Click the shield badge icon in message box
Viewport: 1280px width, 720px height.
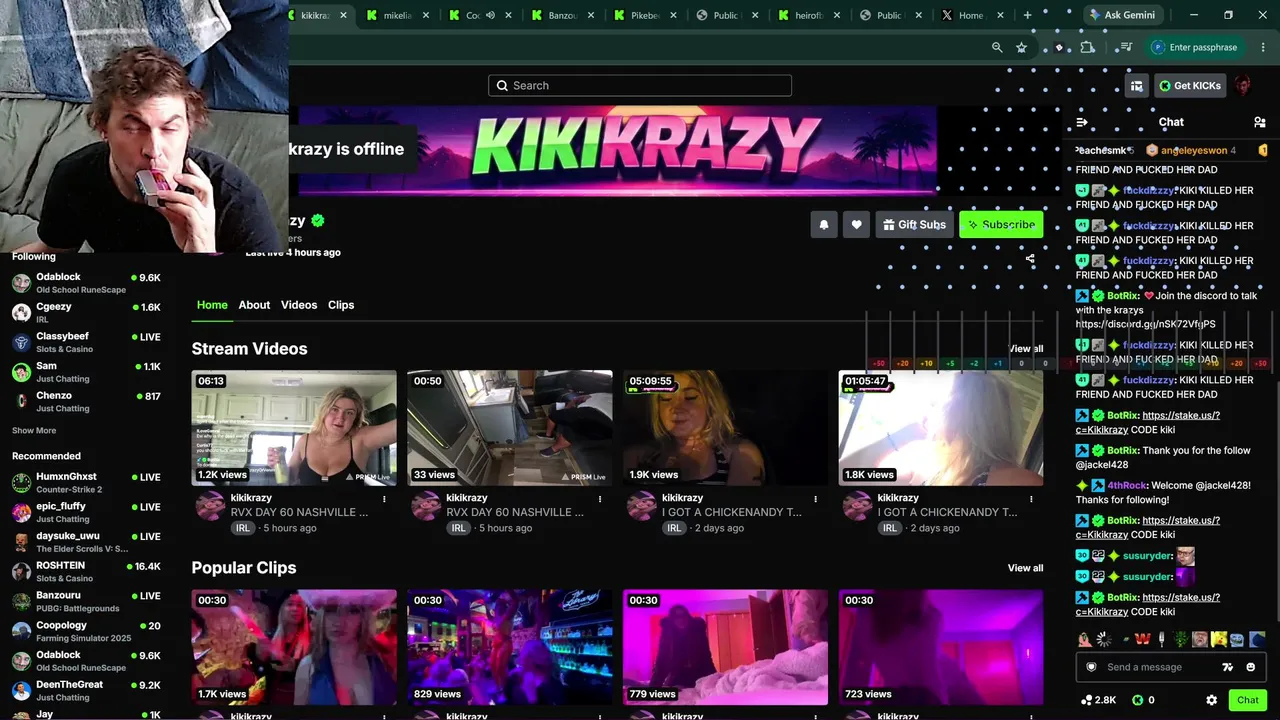(1091, 667)
